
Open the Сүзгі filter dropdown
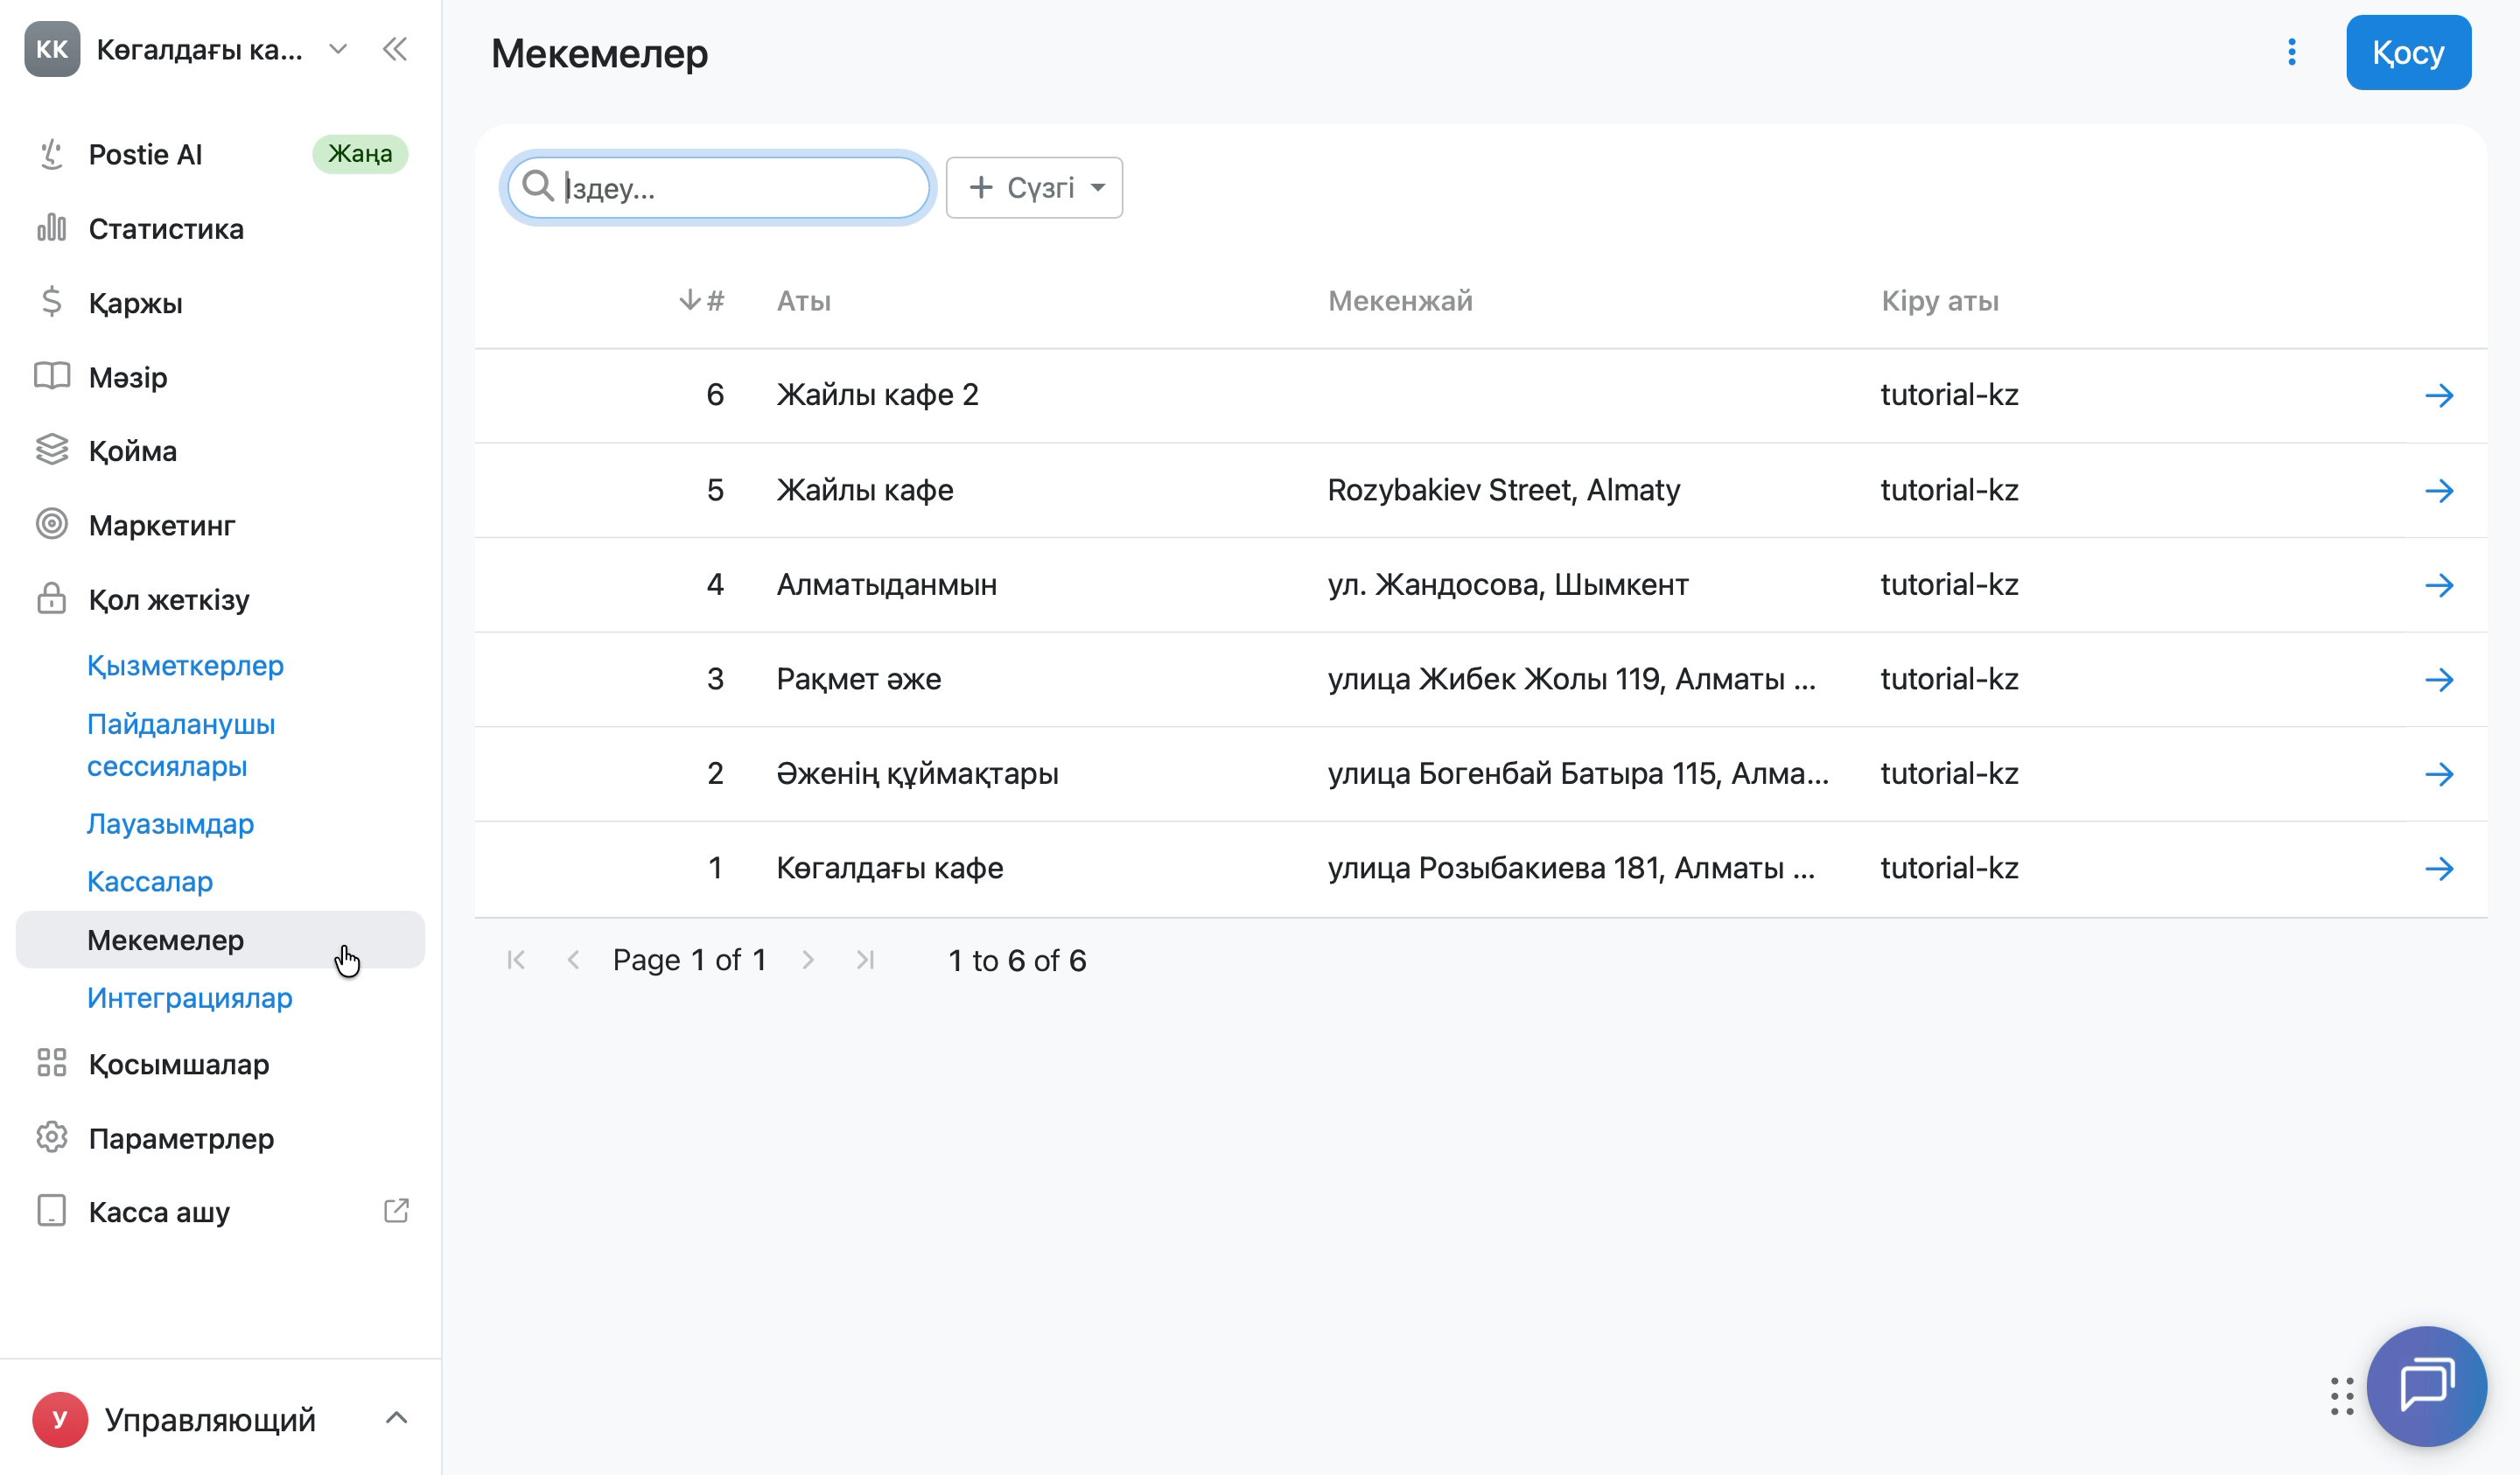(1034, 187)
